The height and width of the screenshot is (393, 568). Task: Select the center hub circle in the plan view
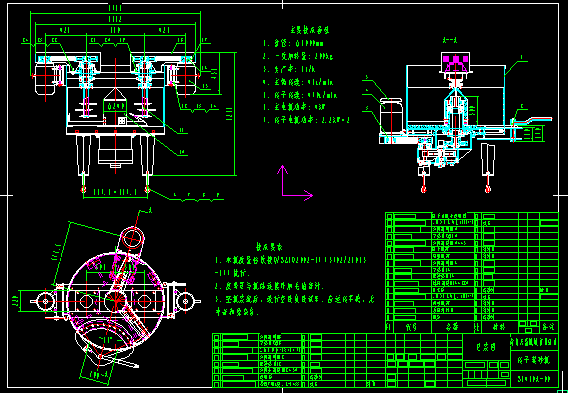coord(116,300)
